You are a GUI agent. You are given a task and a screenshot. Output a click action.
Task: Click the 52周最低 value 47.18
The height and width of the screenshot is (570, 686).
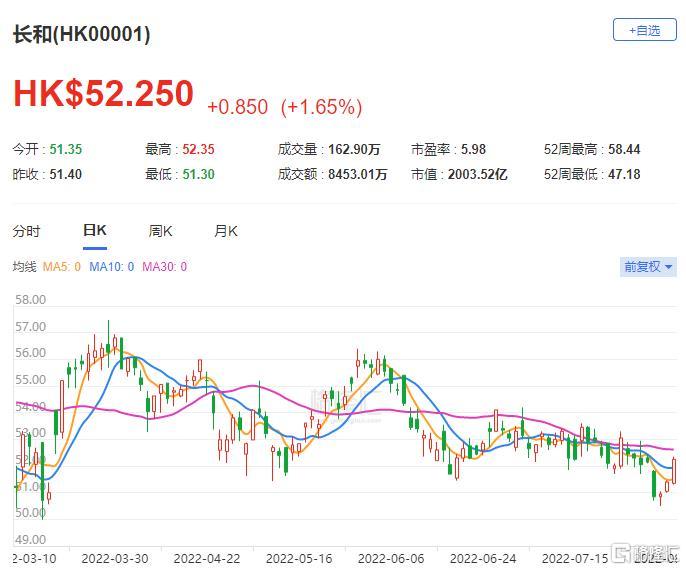click(x=624, y=174)
